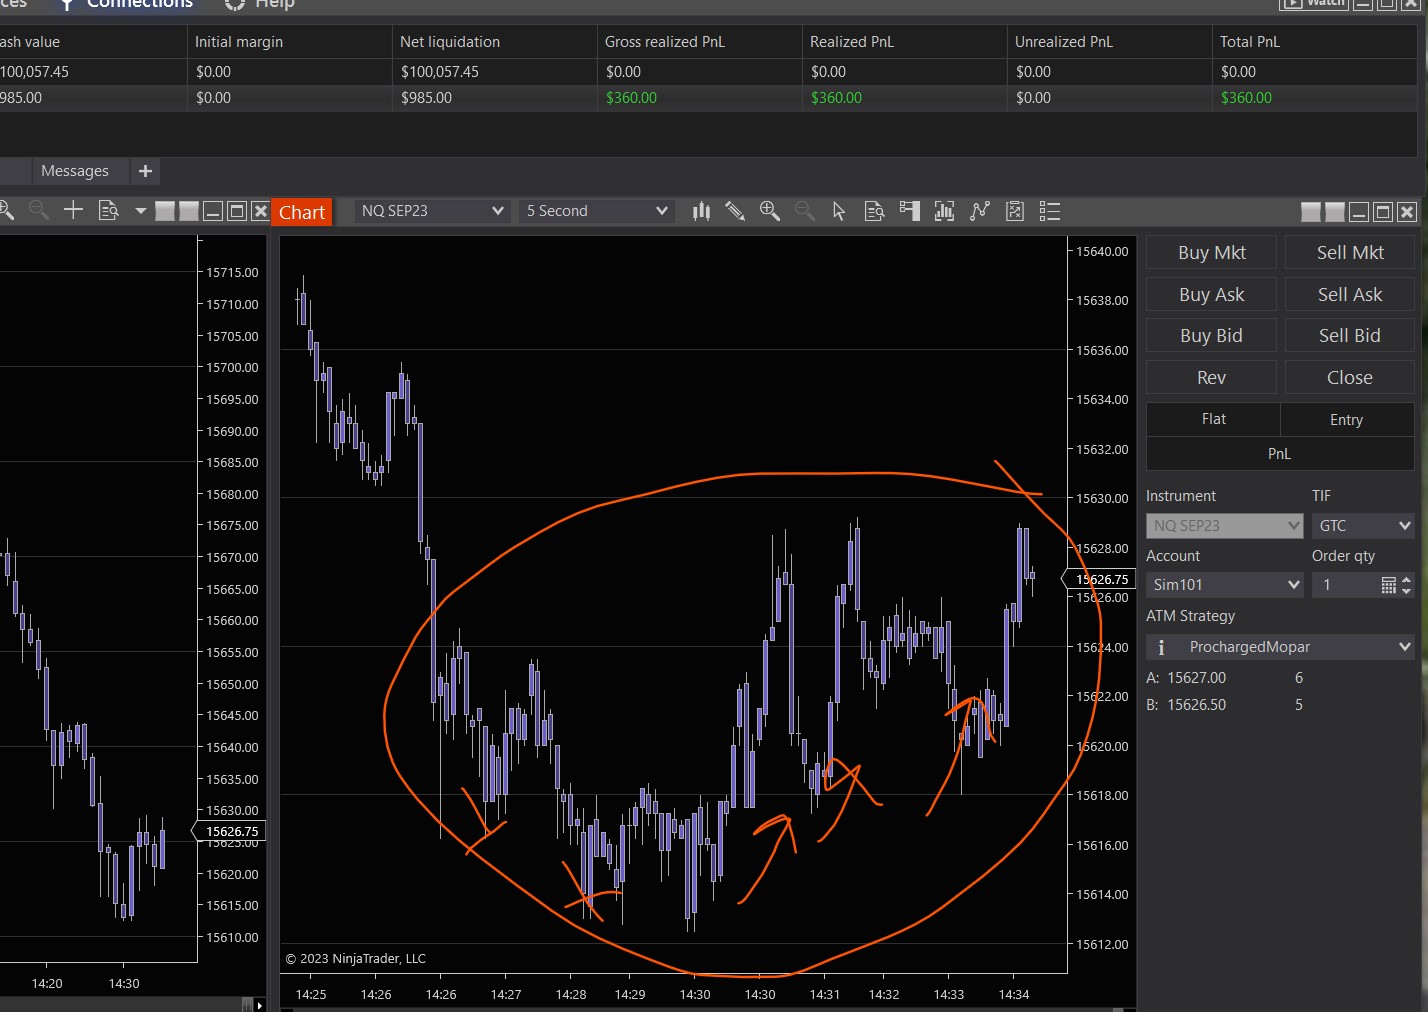Select the drawing tools pencil icon
1428x1012 pixels.
[x=735, y=211]
